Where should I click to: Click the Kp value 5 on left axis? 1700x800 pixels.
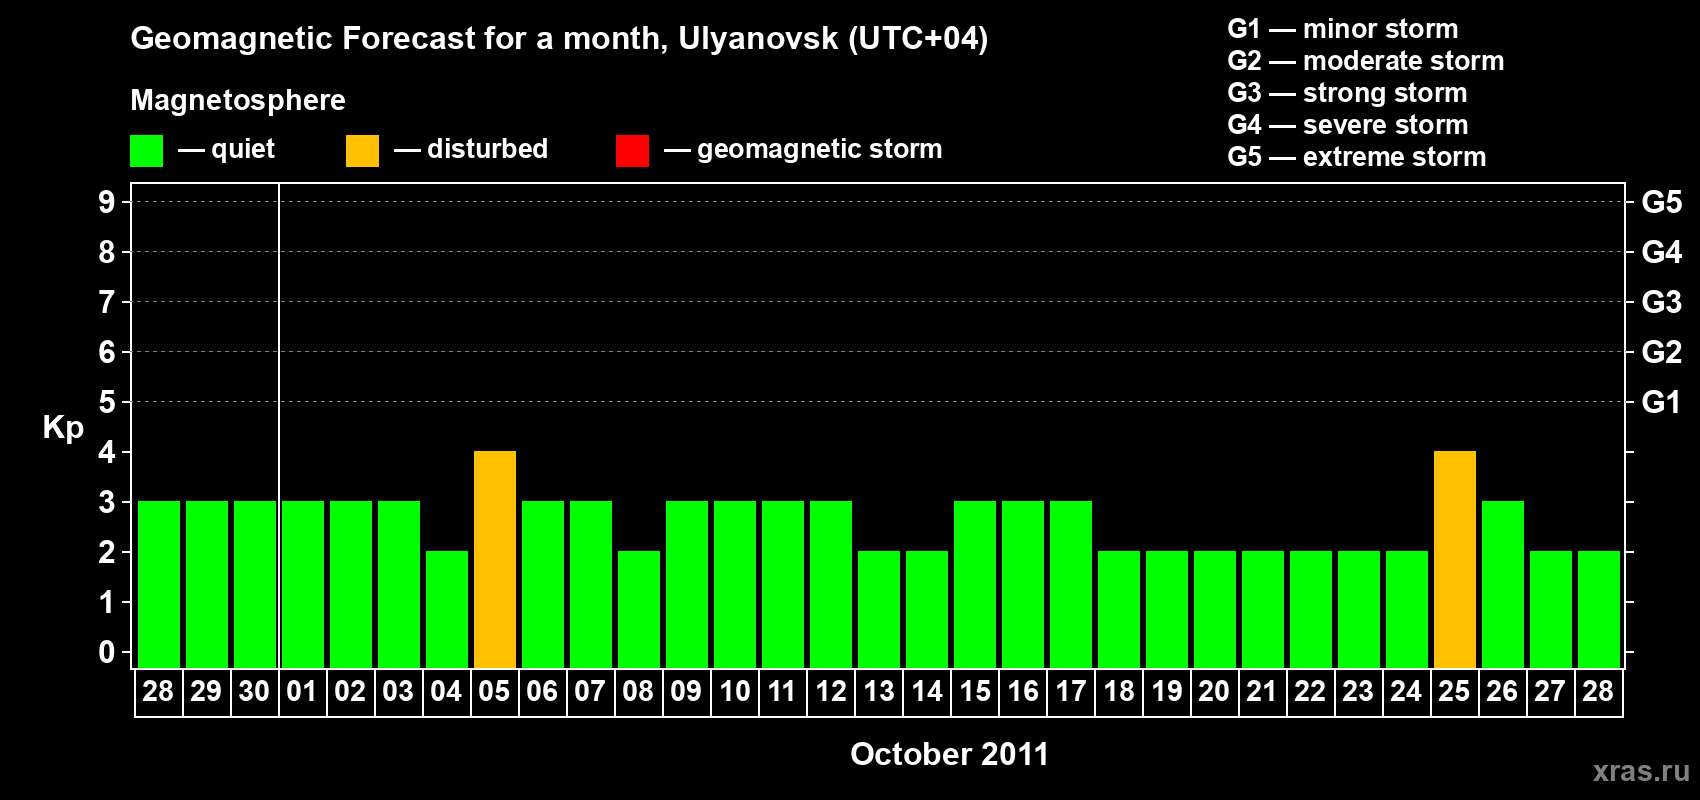click(x=107, y=402)
